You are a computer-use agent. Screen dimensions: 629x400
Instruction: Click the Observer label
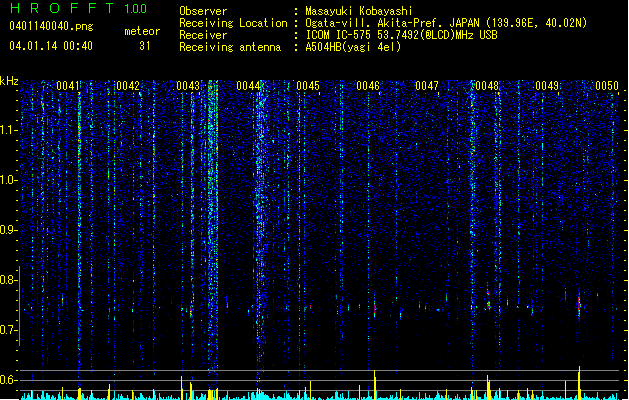coord(203,11)
